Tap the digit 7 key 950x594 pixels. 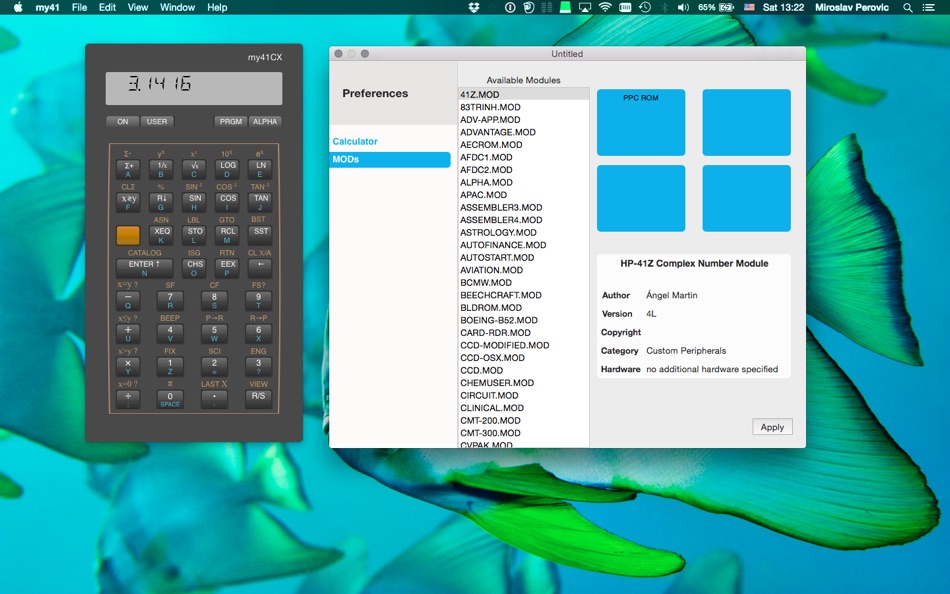pos(170,301)
